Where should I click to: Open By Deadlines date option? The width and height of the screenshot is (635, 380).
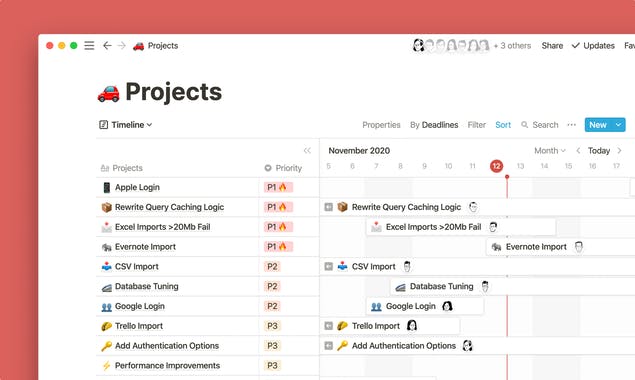coord(434,125)
